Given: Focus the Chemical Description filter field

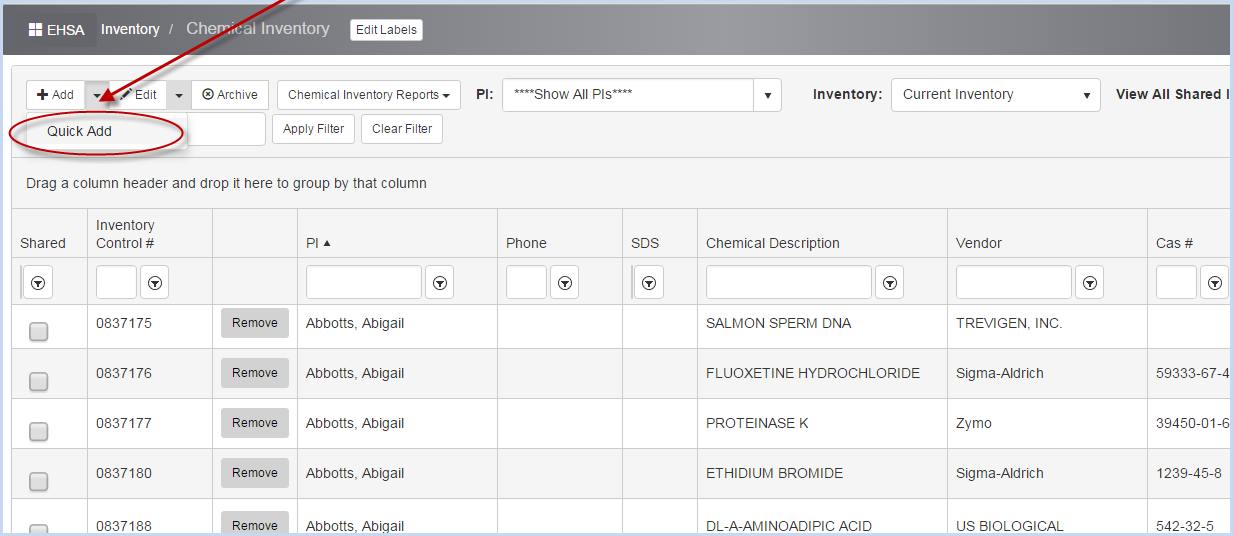Looking at the screenshot, I should tap(789, 282).
